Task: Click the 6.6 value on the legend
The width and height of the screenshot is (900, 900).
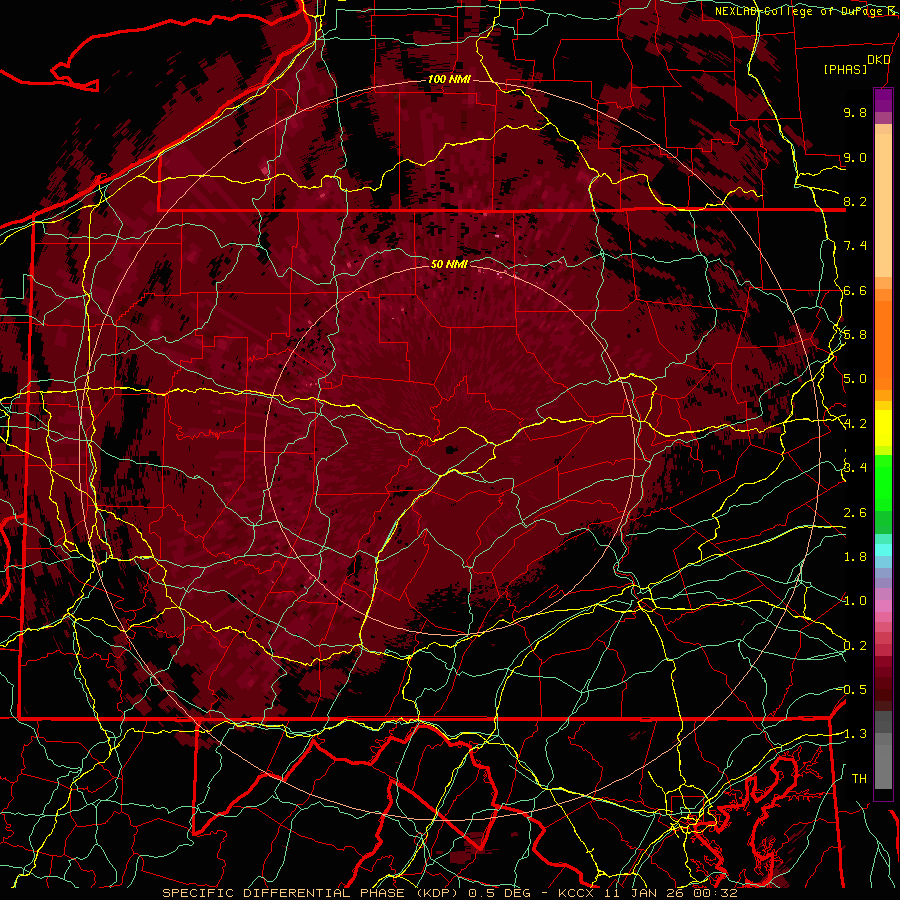Action: point(855,290)
